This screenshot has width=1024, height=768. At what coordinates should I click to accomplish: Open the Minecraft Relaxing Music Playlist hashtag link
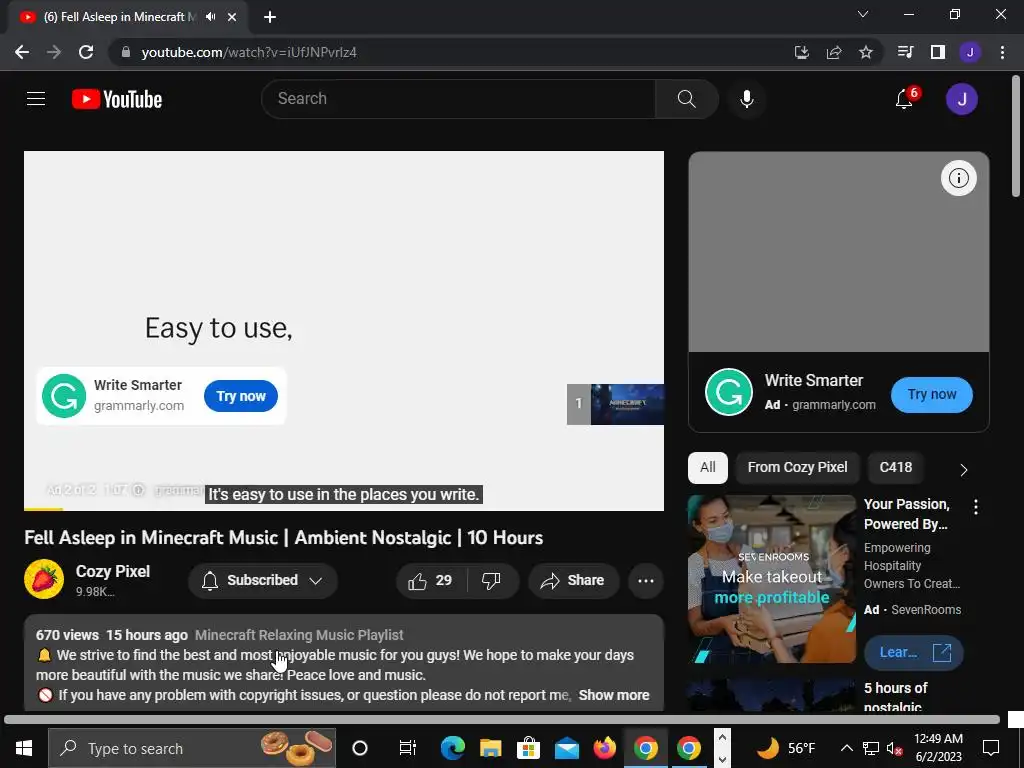(x=299, y=635)
